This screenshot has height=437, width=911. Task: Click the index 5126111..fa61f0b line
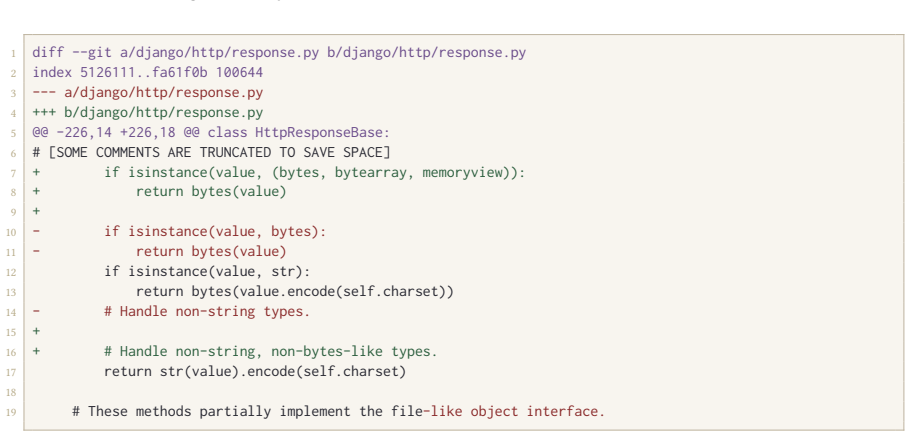pos(148,73)
